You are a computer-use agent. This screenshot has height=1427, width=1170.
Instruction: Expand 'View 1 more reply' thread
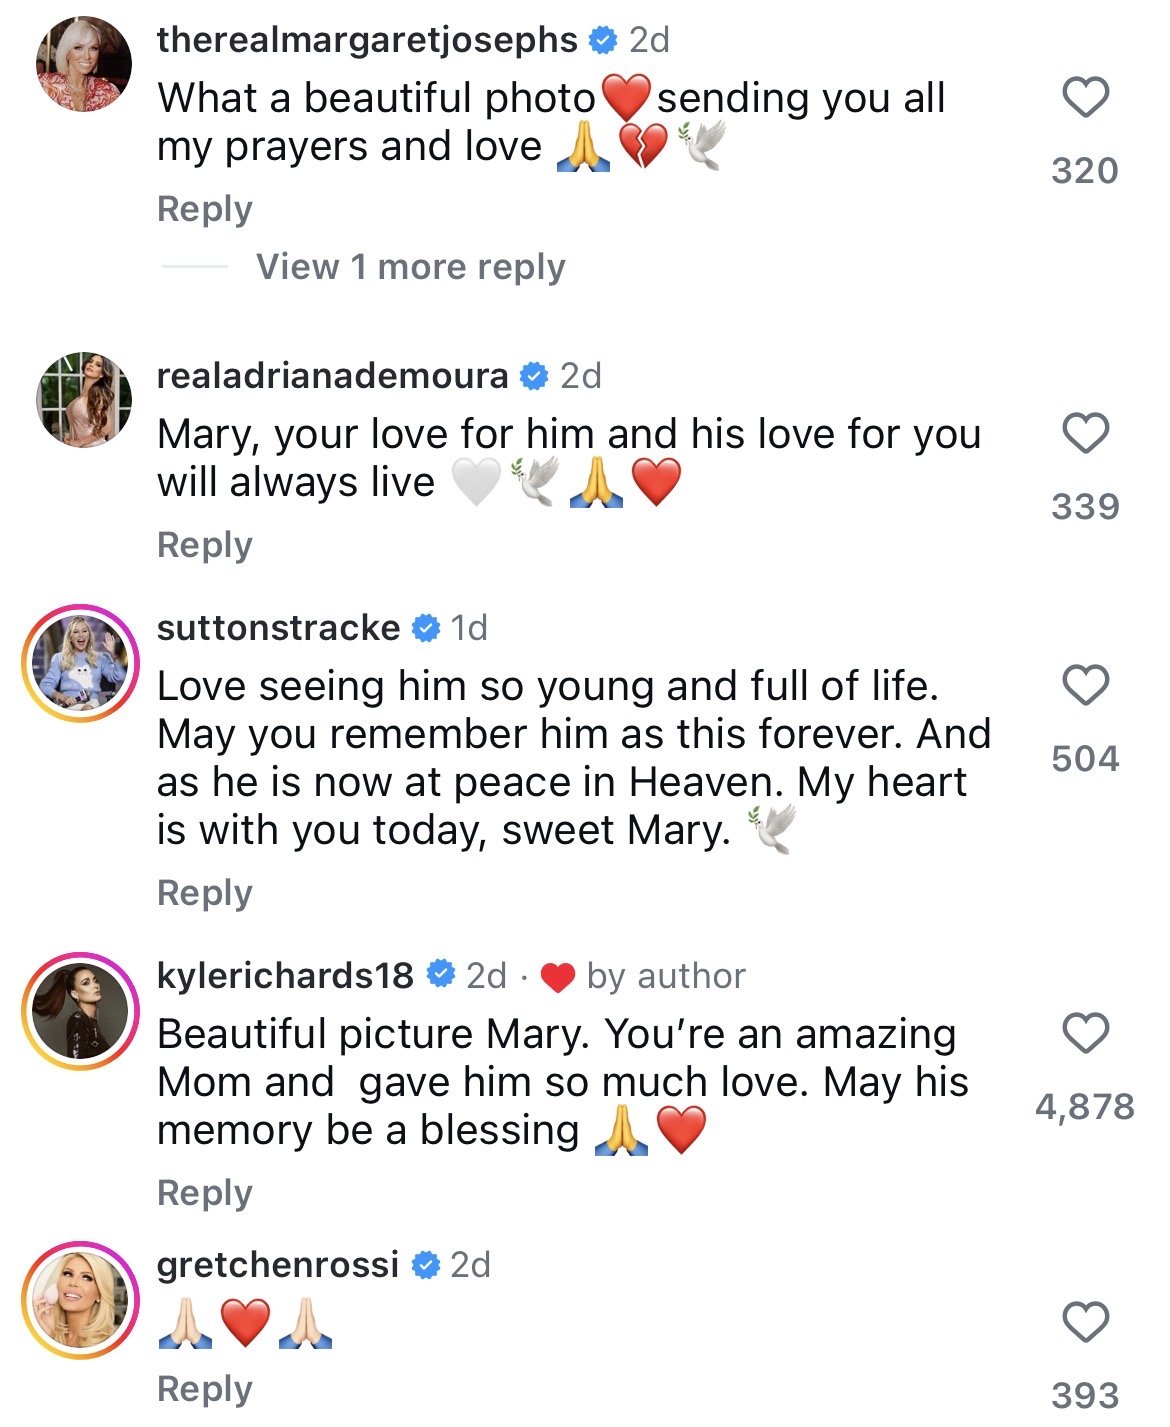click(x=410, y=267)
